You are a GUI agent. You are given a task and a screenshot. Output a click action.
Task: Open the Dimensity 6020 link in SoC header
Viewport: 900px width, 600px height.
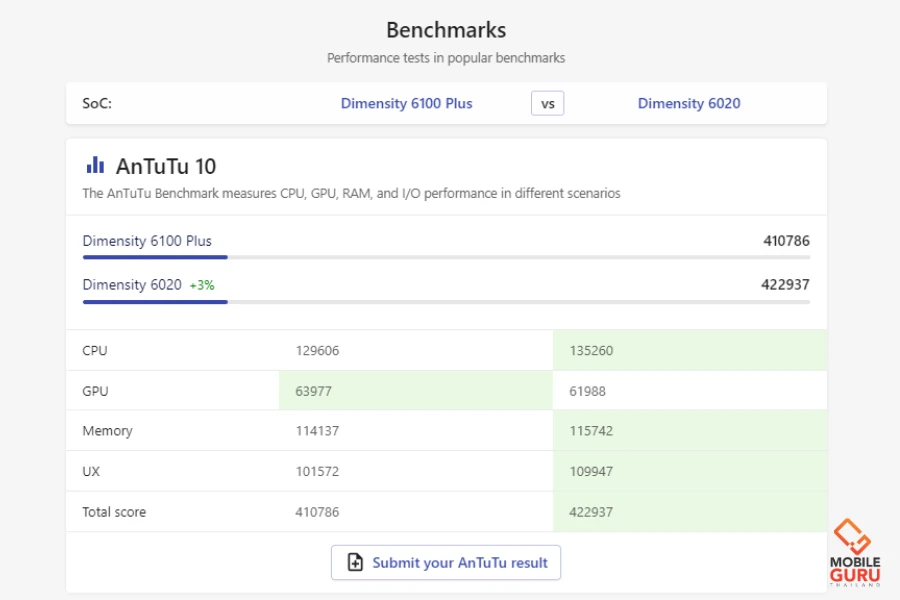[689, 104]
